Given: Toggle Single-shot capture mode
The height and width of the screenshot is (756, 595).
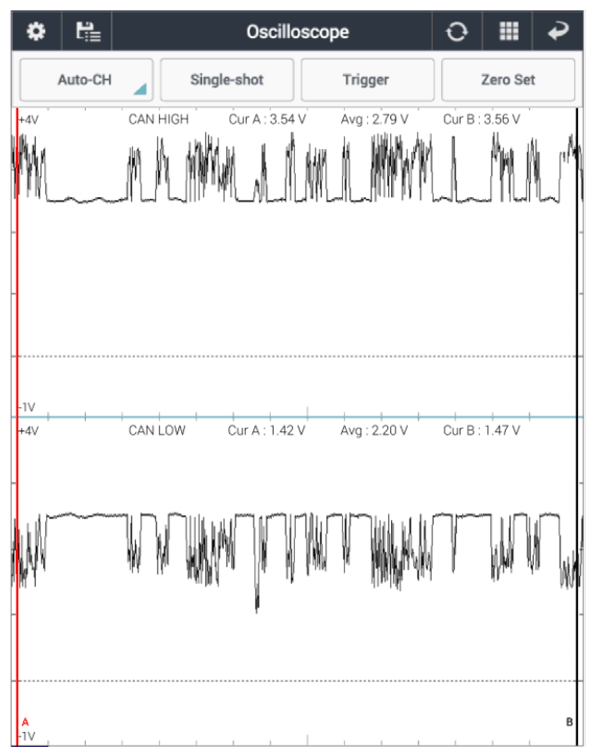Looking at the screenshot, I should coord(227,80).
